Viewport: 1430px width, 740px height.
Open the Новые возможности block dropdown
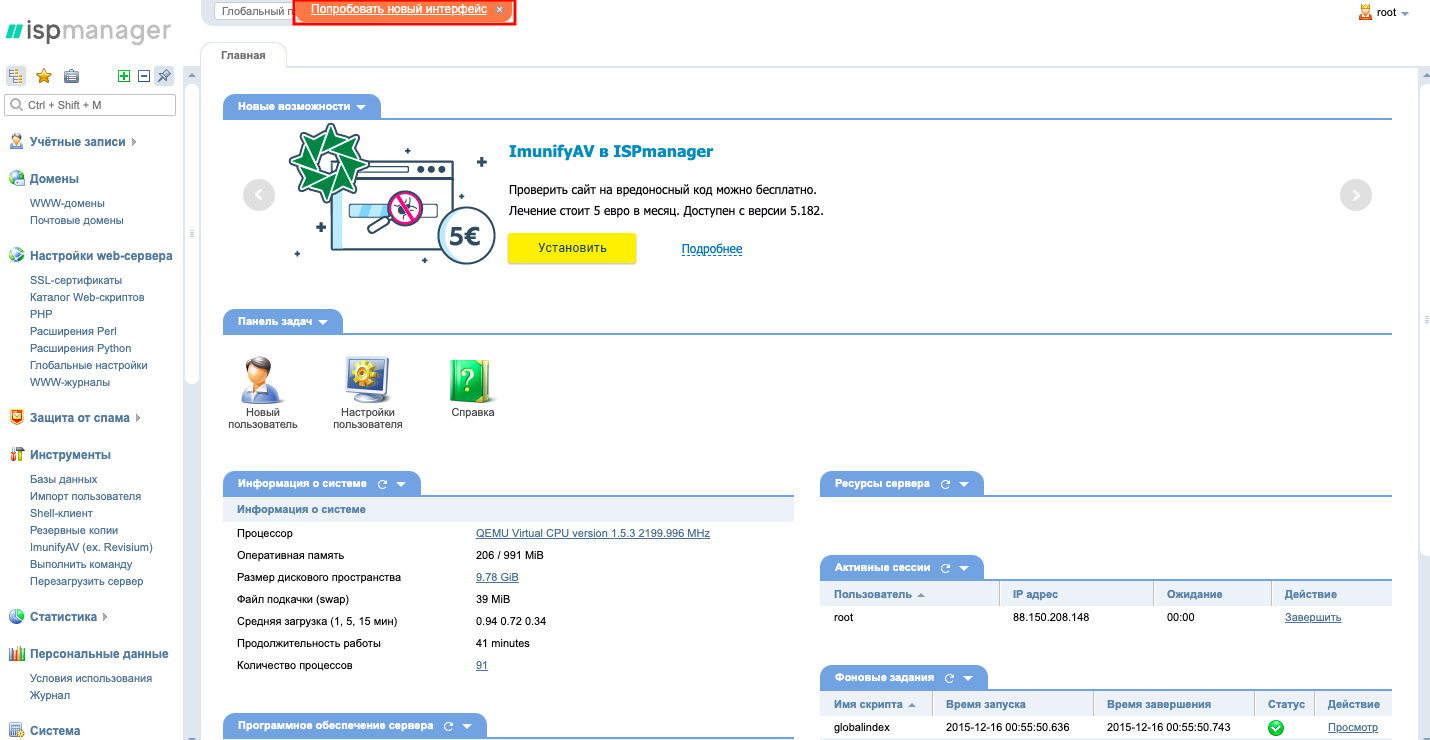click(x=361, y=107)
